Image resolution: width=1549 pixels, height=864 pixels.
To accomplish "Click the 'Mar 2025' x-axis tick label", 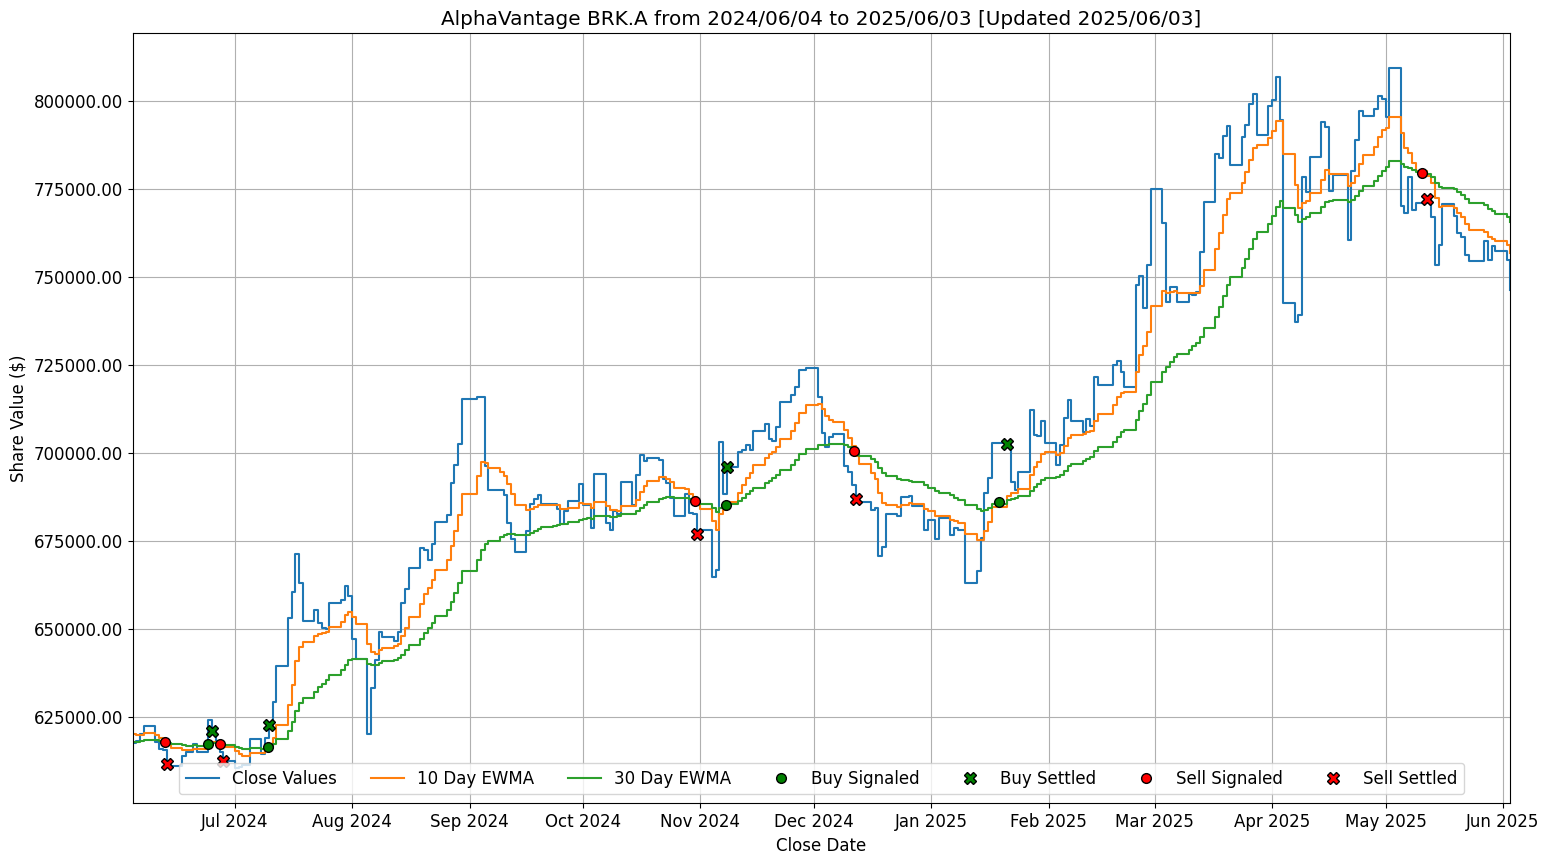I will 1155,821.
